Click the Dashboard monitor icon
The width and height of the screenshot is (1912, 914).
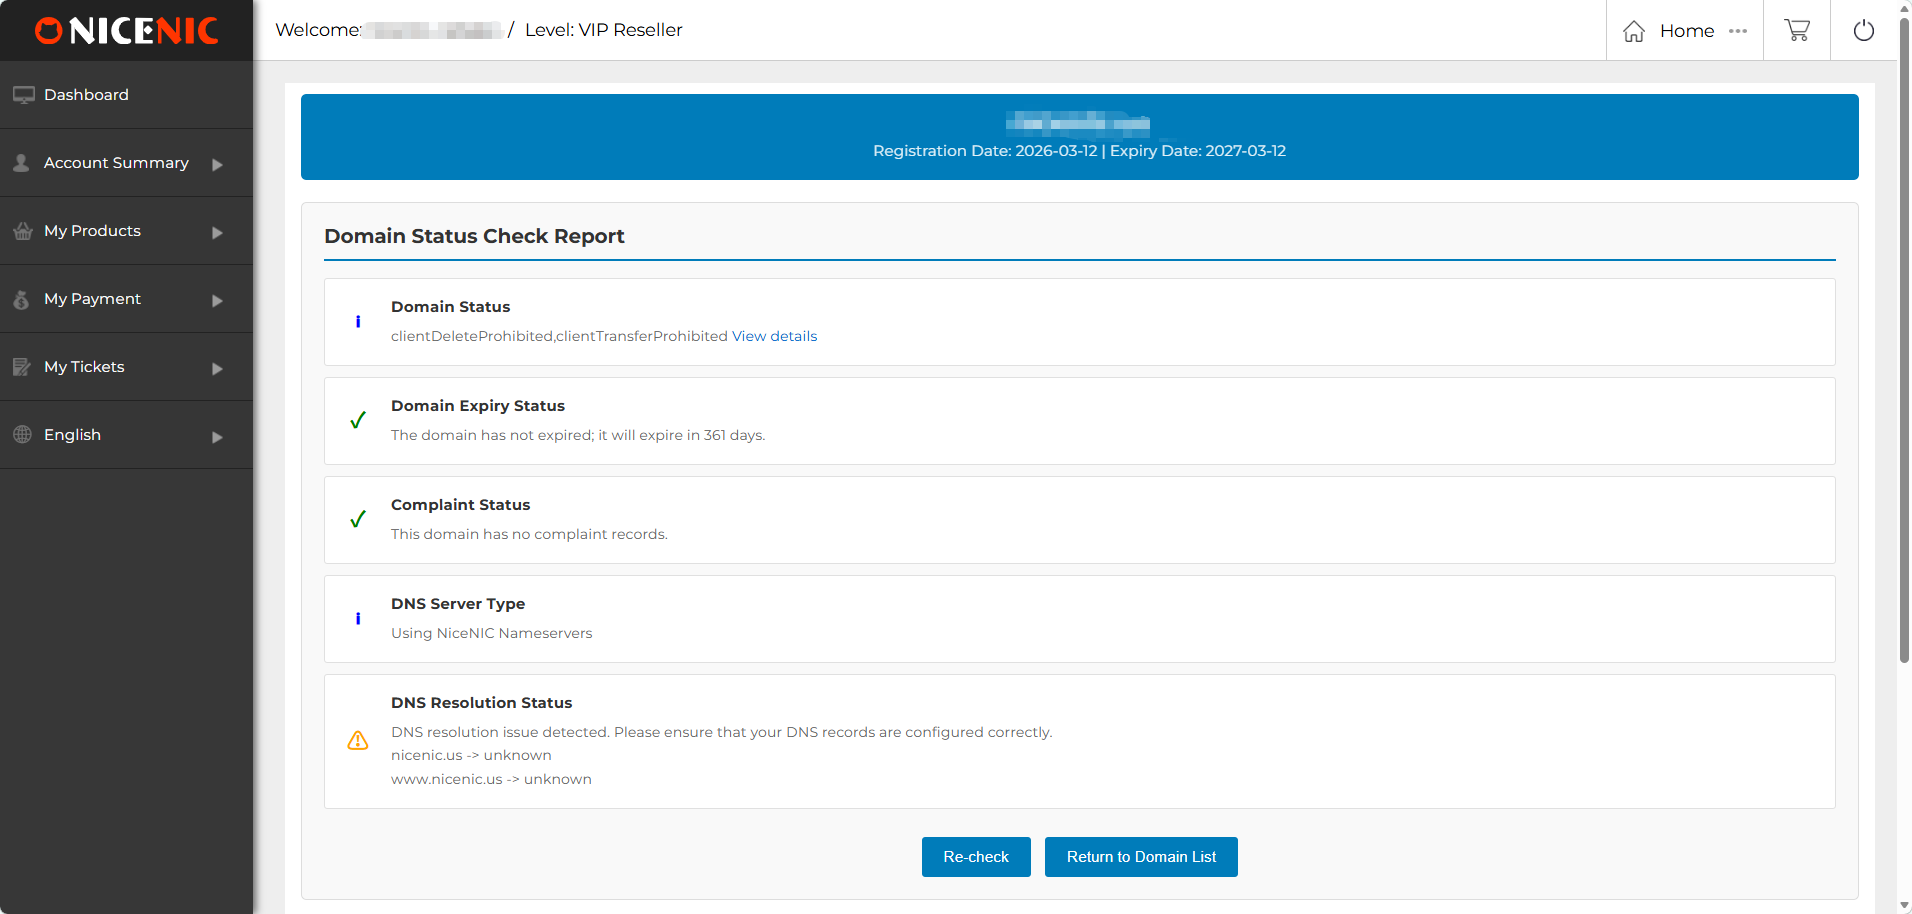pyautogui.click(x=23, y=95)
